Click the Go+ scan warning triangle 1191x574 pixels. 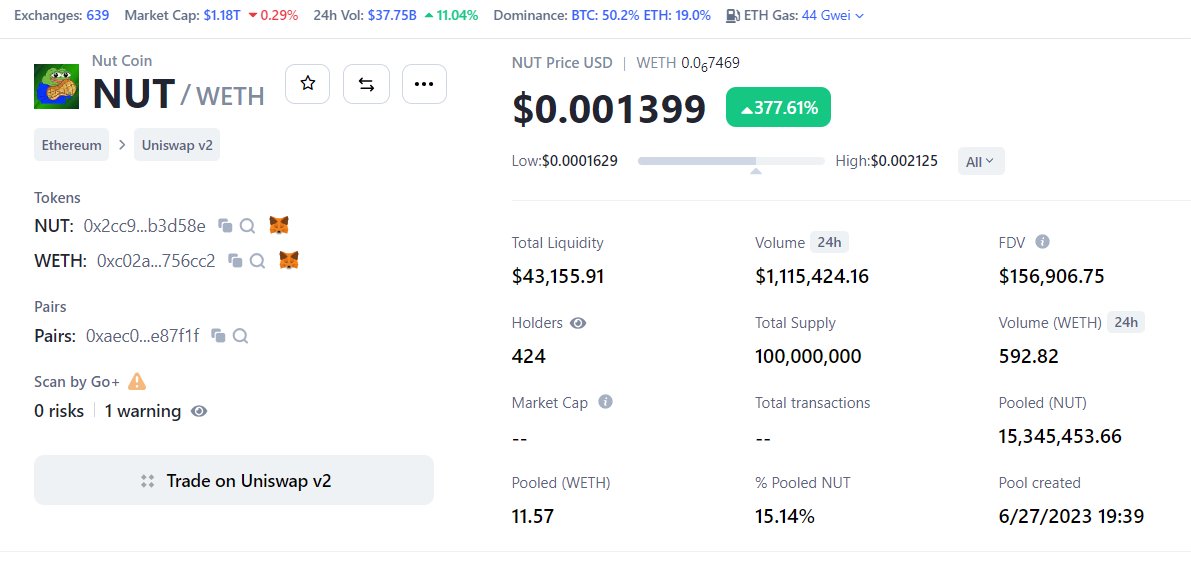coord(137,381)
